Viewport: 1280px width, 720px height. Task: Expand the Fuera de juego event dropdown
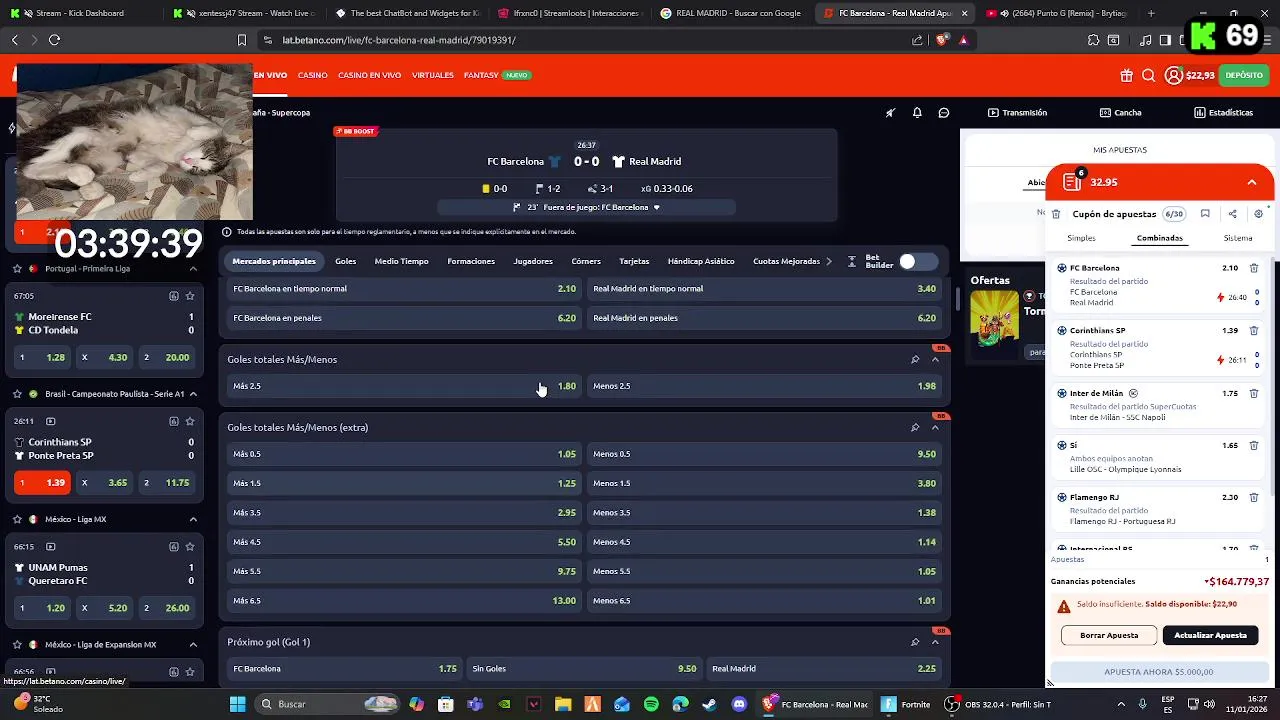pos(657,207)
